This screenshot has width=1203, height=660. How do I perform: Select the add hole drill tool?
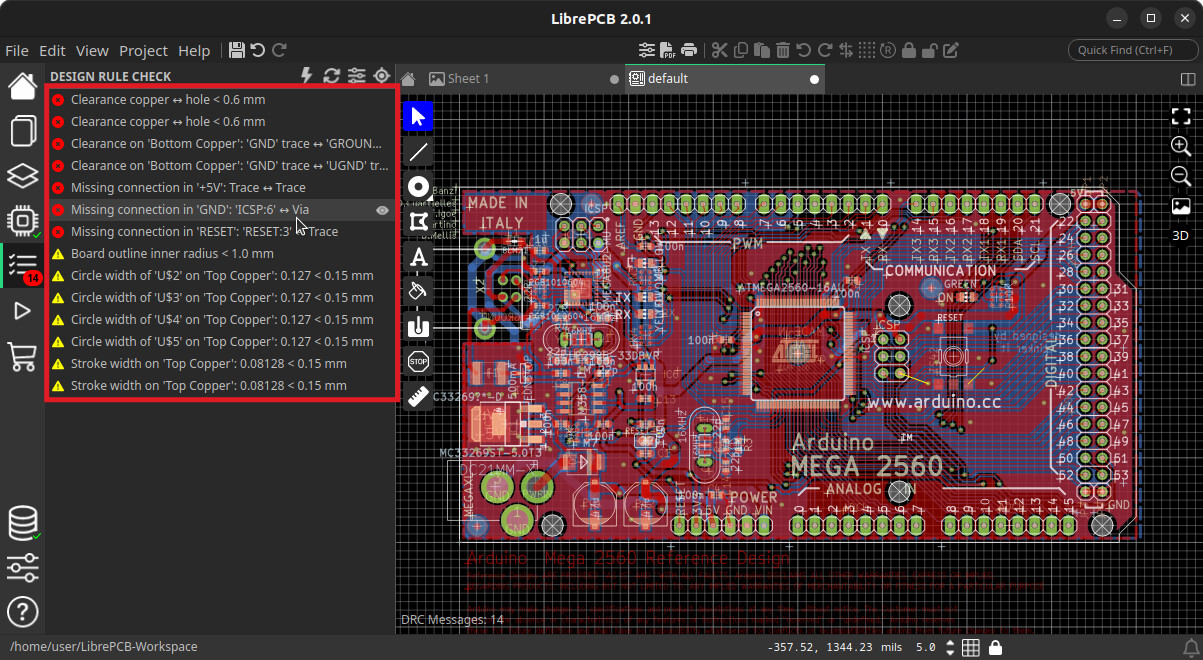point(418,326)
